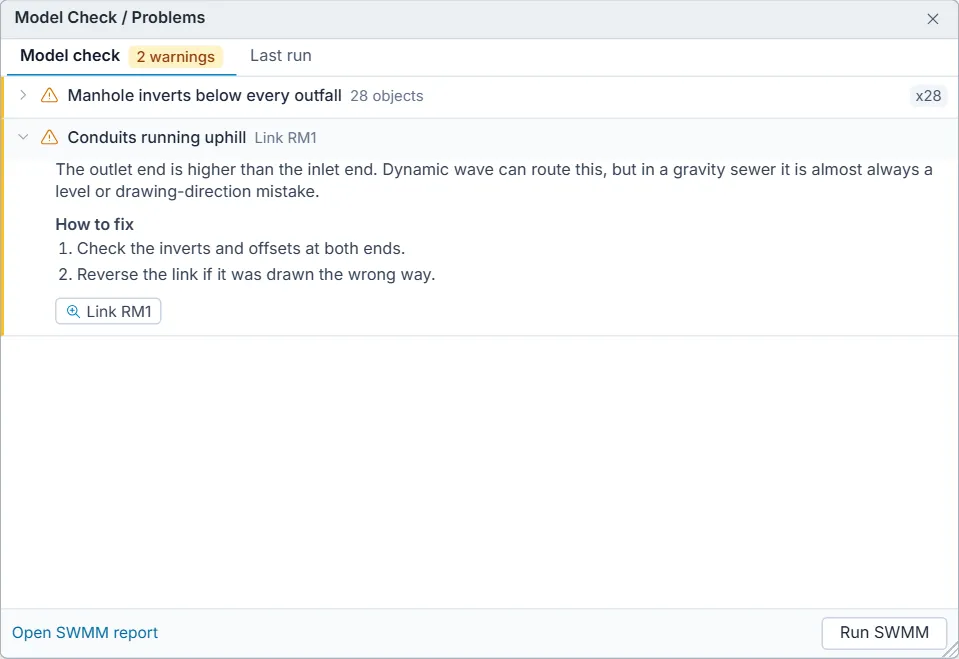Click magnifier icon in Link RM1 button
The image size is (959, 659).
click(73, 311)
